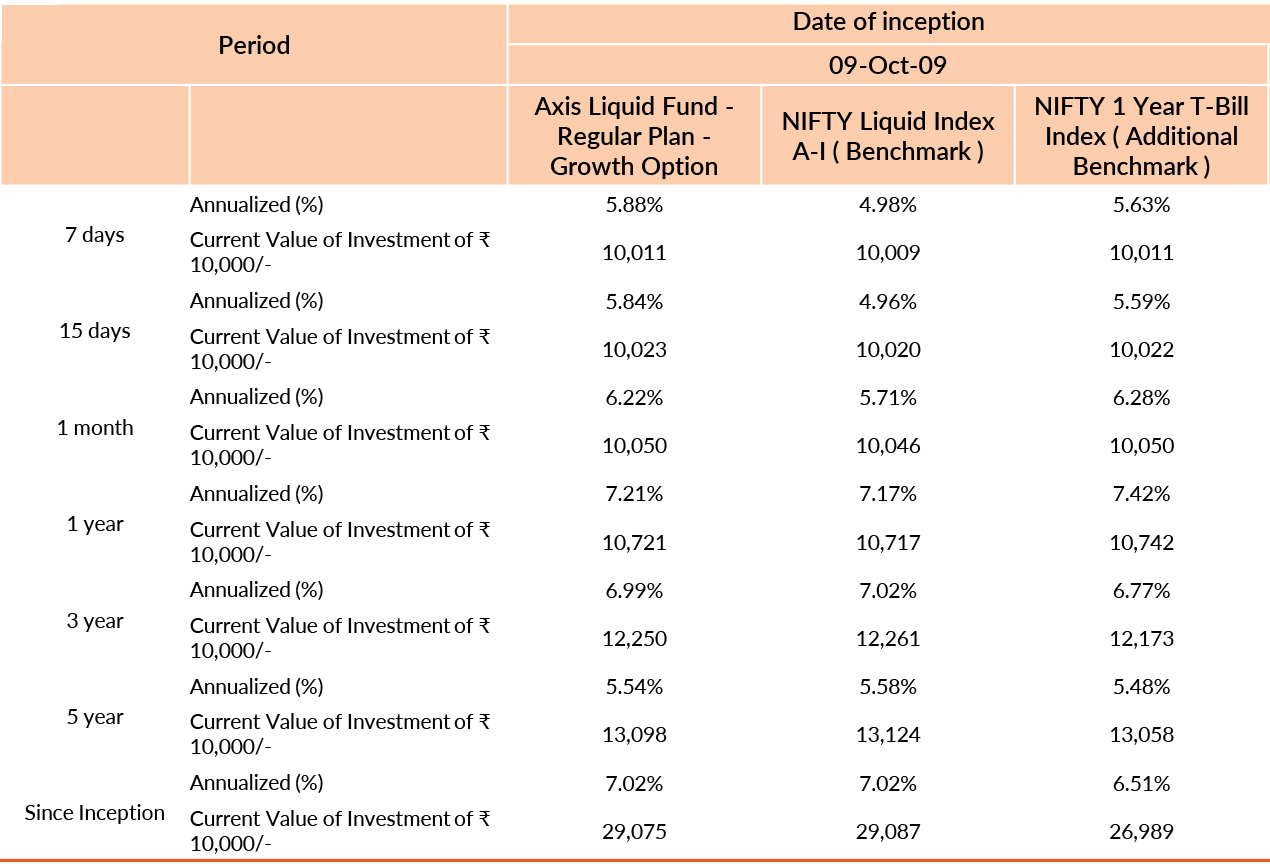Click the 26,989 T-Bill index value
The width and height of the screenshot is (1270, 864).
coord(1141,831)
